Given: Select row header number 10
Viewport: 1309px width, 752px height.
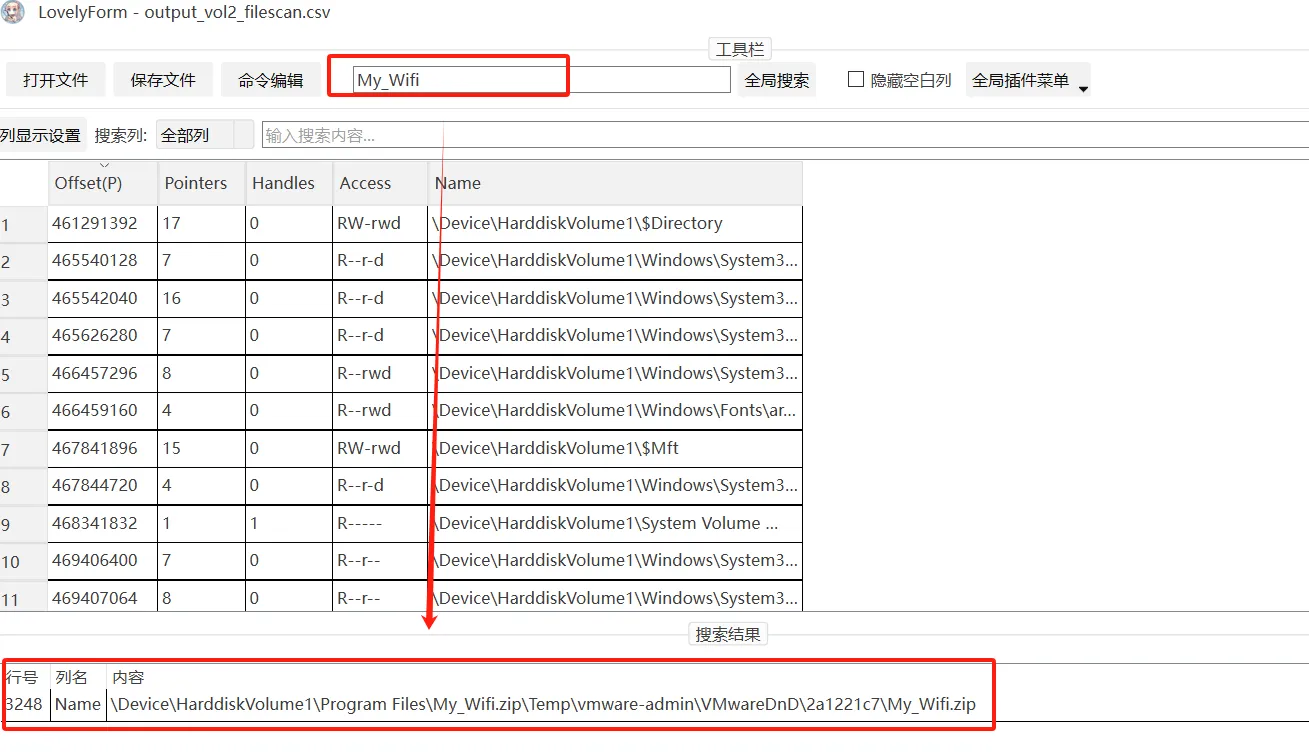Looking at the screenshot, I should tap(24, 561).
